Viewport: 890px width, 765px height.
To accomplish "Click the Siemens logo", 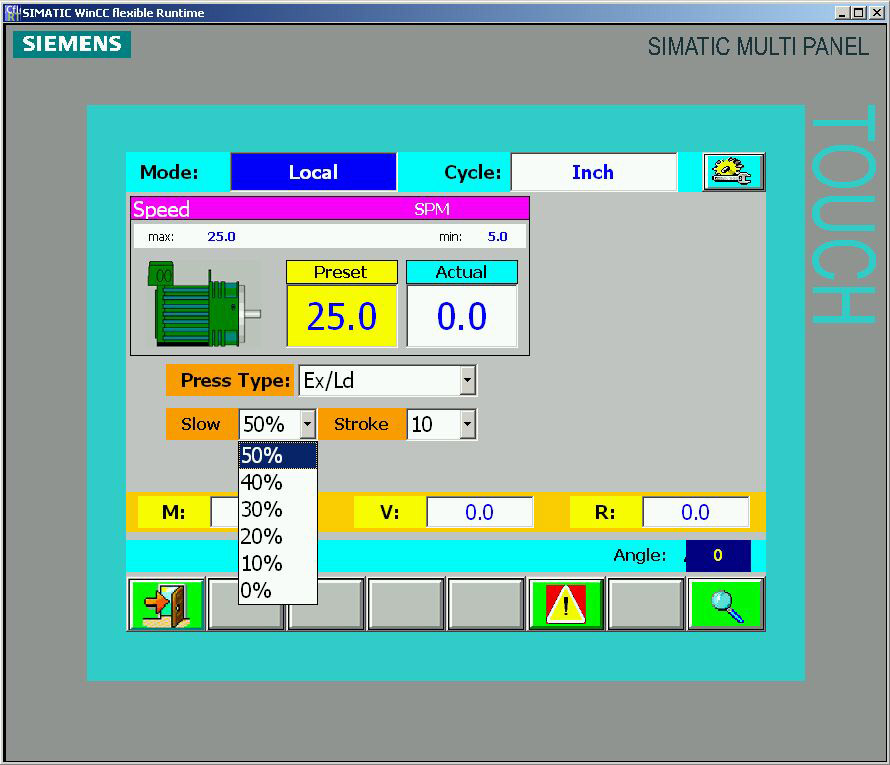I will 72,44.
